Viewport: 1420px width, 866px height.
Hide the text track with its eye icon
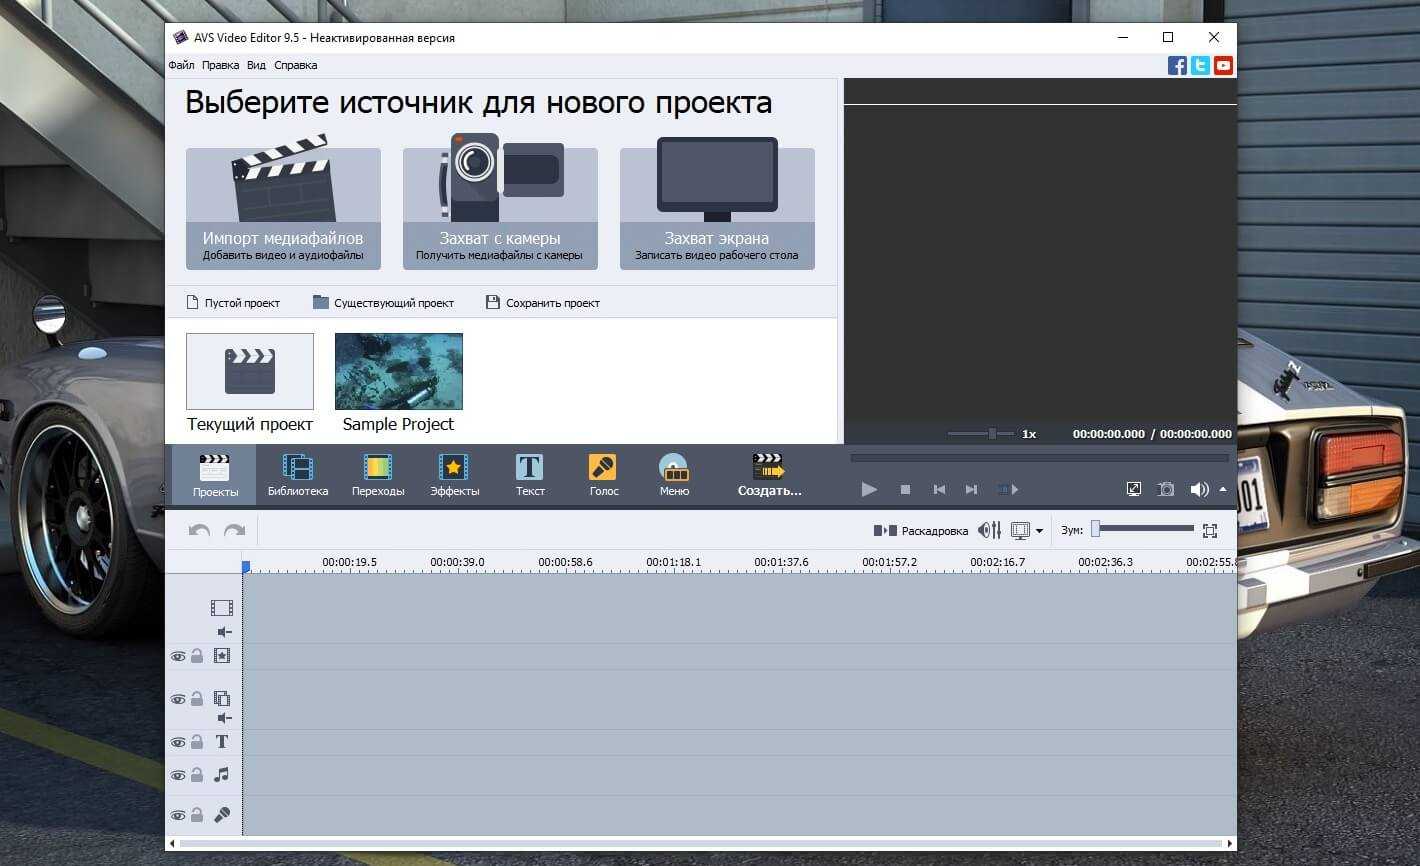pyautogui.click(x=178, y=742)
